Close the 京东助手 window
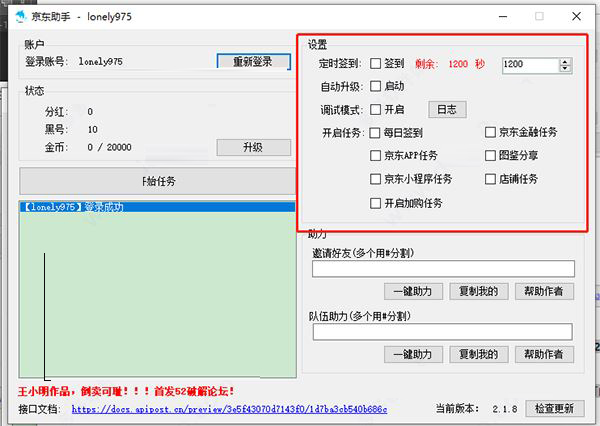600x426 pixels. [576, 16]
